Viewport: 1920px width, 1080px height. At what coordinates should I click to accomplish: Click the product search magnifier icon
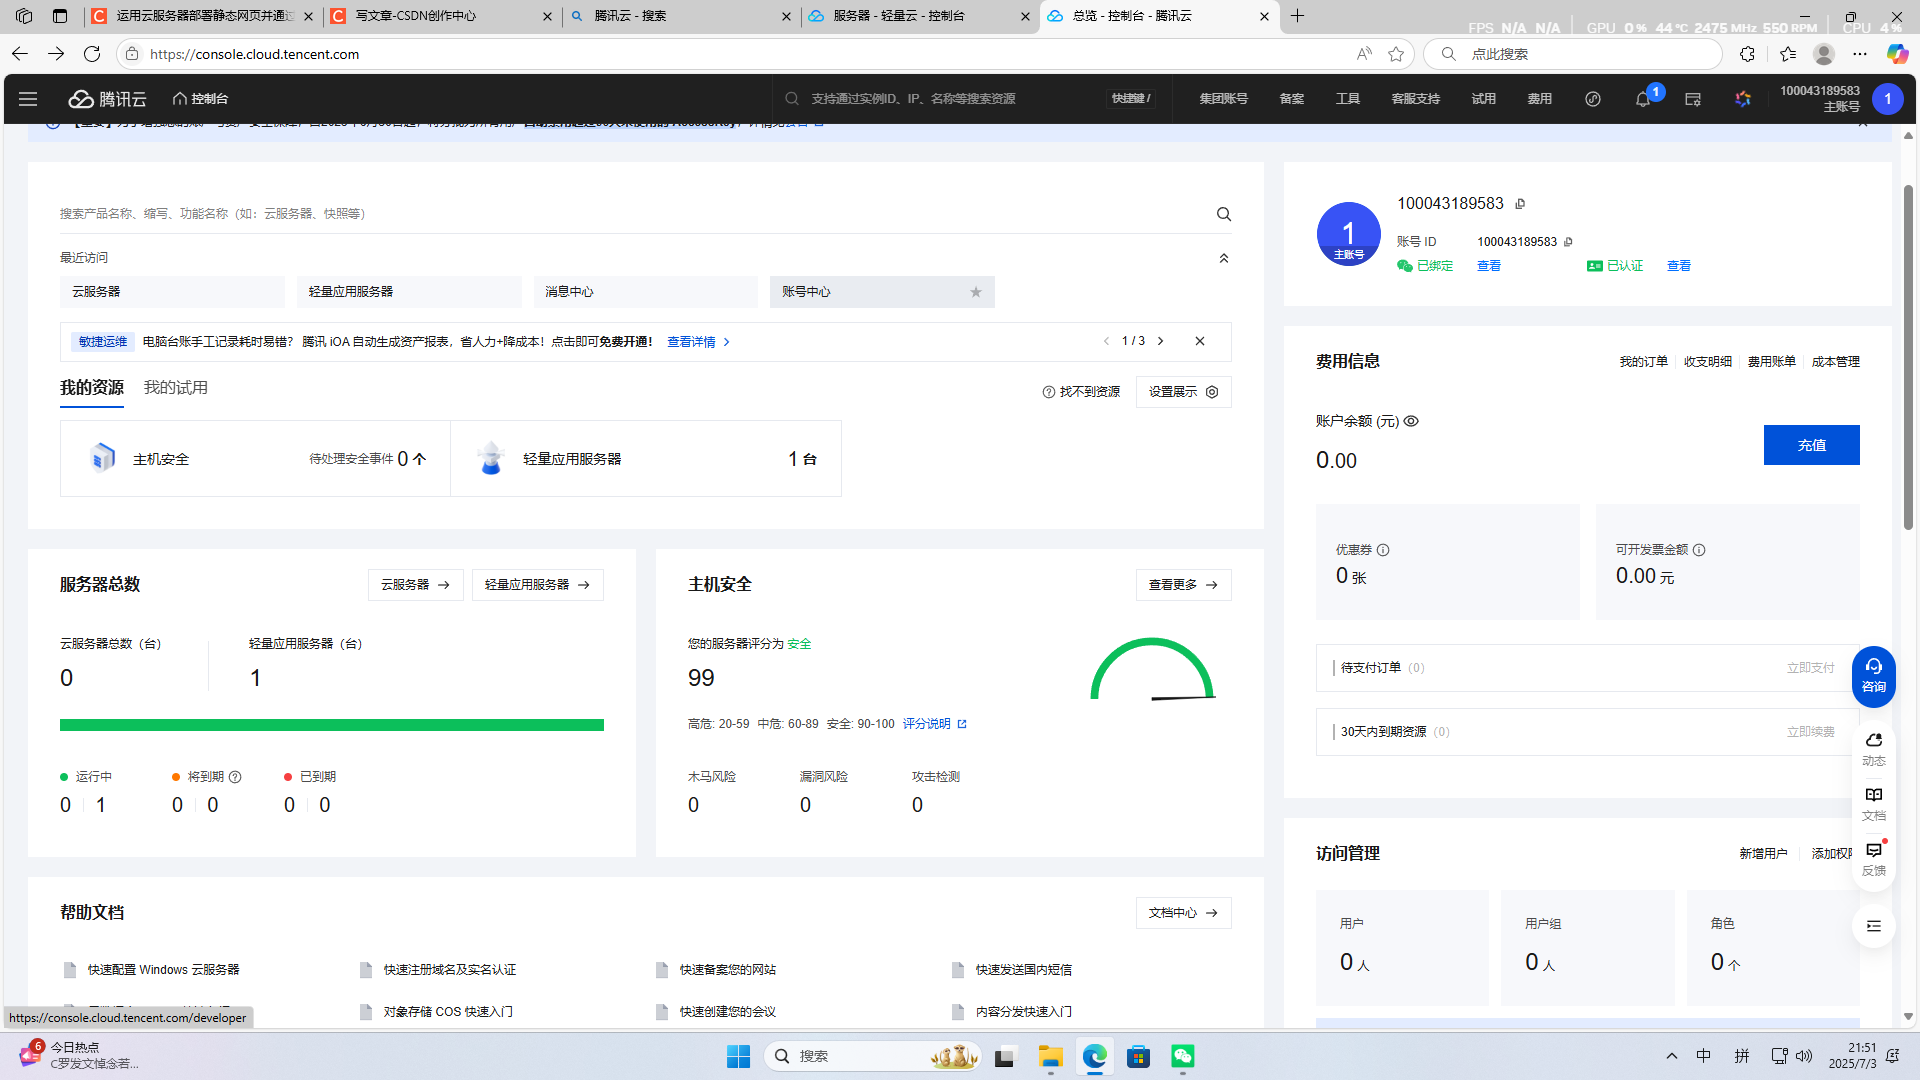pyautogui.click(x=1223, y=214)
